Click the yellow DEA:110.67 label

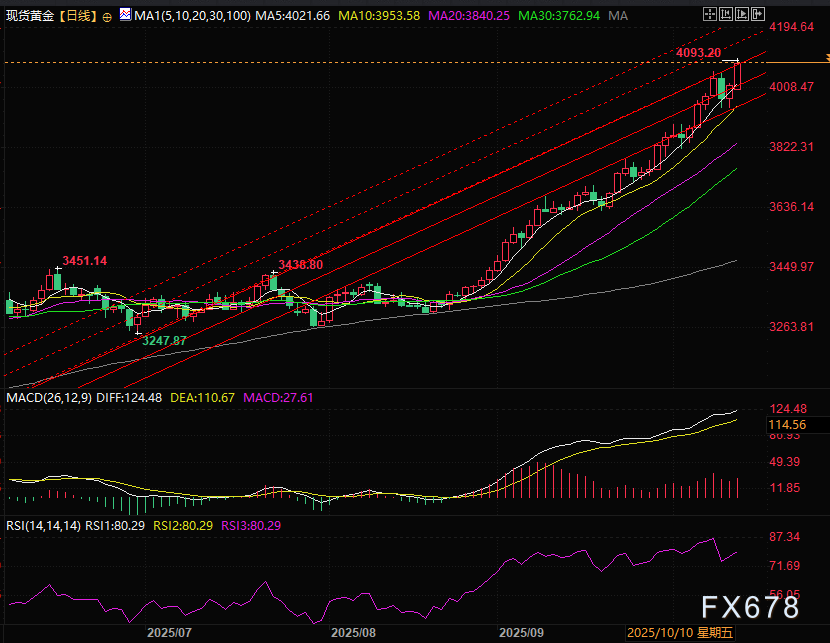202,397
